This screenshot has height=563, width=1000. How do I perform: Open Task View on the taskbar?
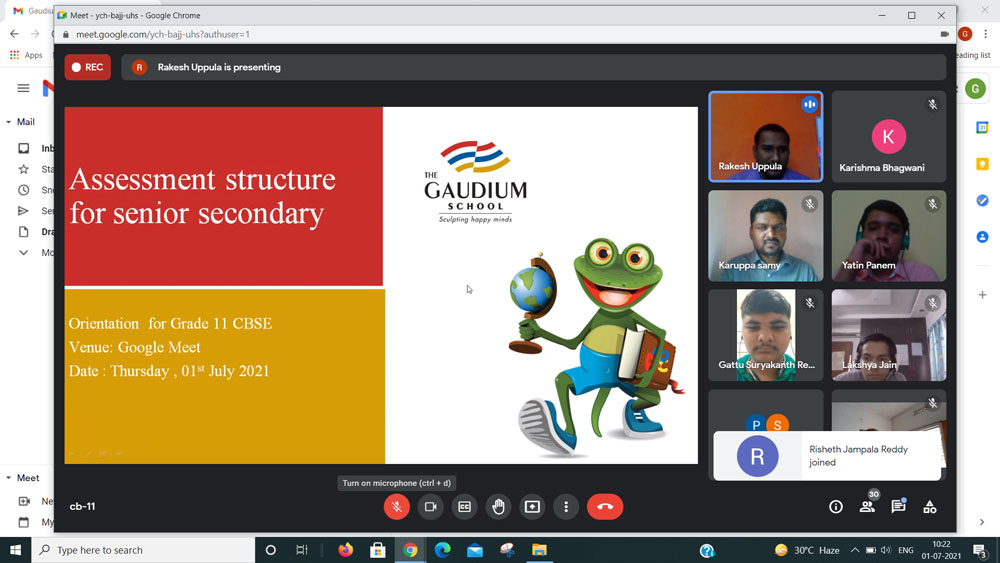pyautogui.click(x=302, y=550)
